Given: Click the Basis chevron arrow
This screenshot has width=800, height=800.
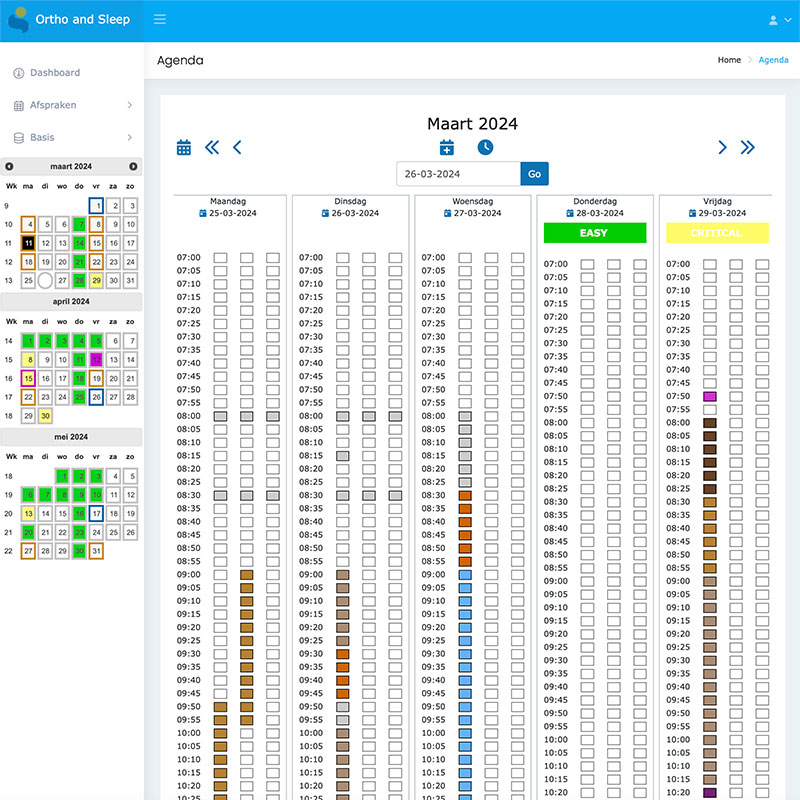Looking at the screenshot, I should click(x=130, y=137).
